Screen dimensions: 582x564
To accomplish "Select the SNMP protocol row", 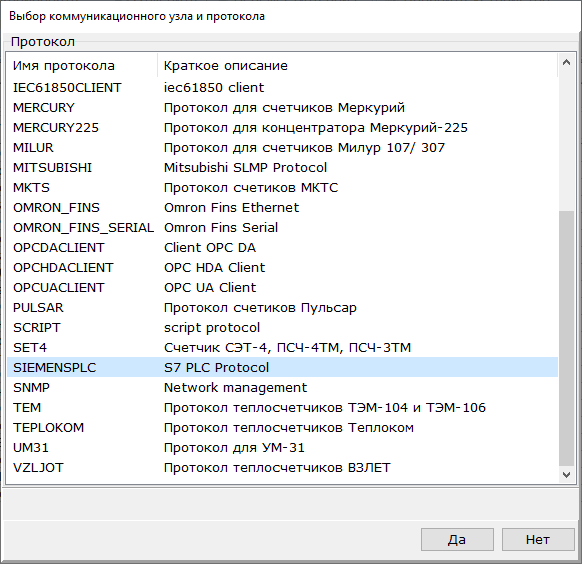I will [282, 388].
